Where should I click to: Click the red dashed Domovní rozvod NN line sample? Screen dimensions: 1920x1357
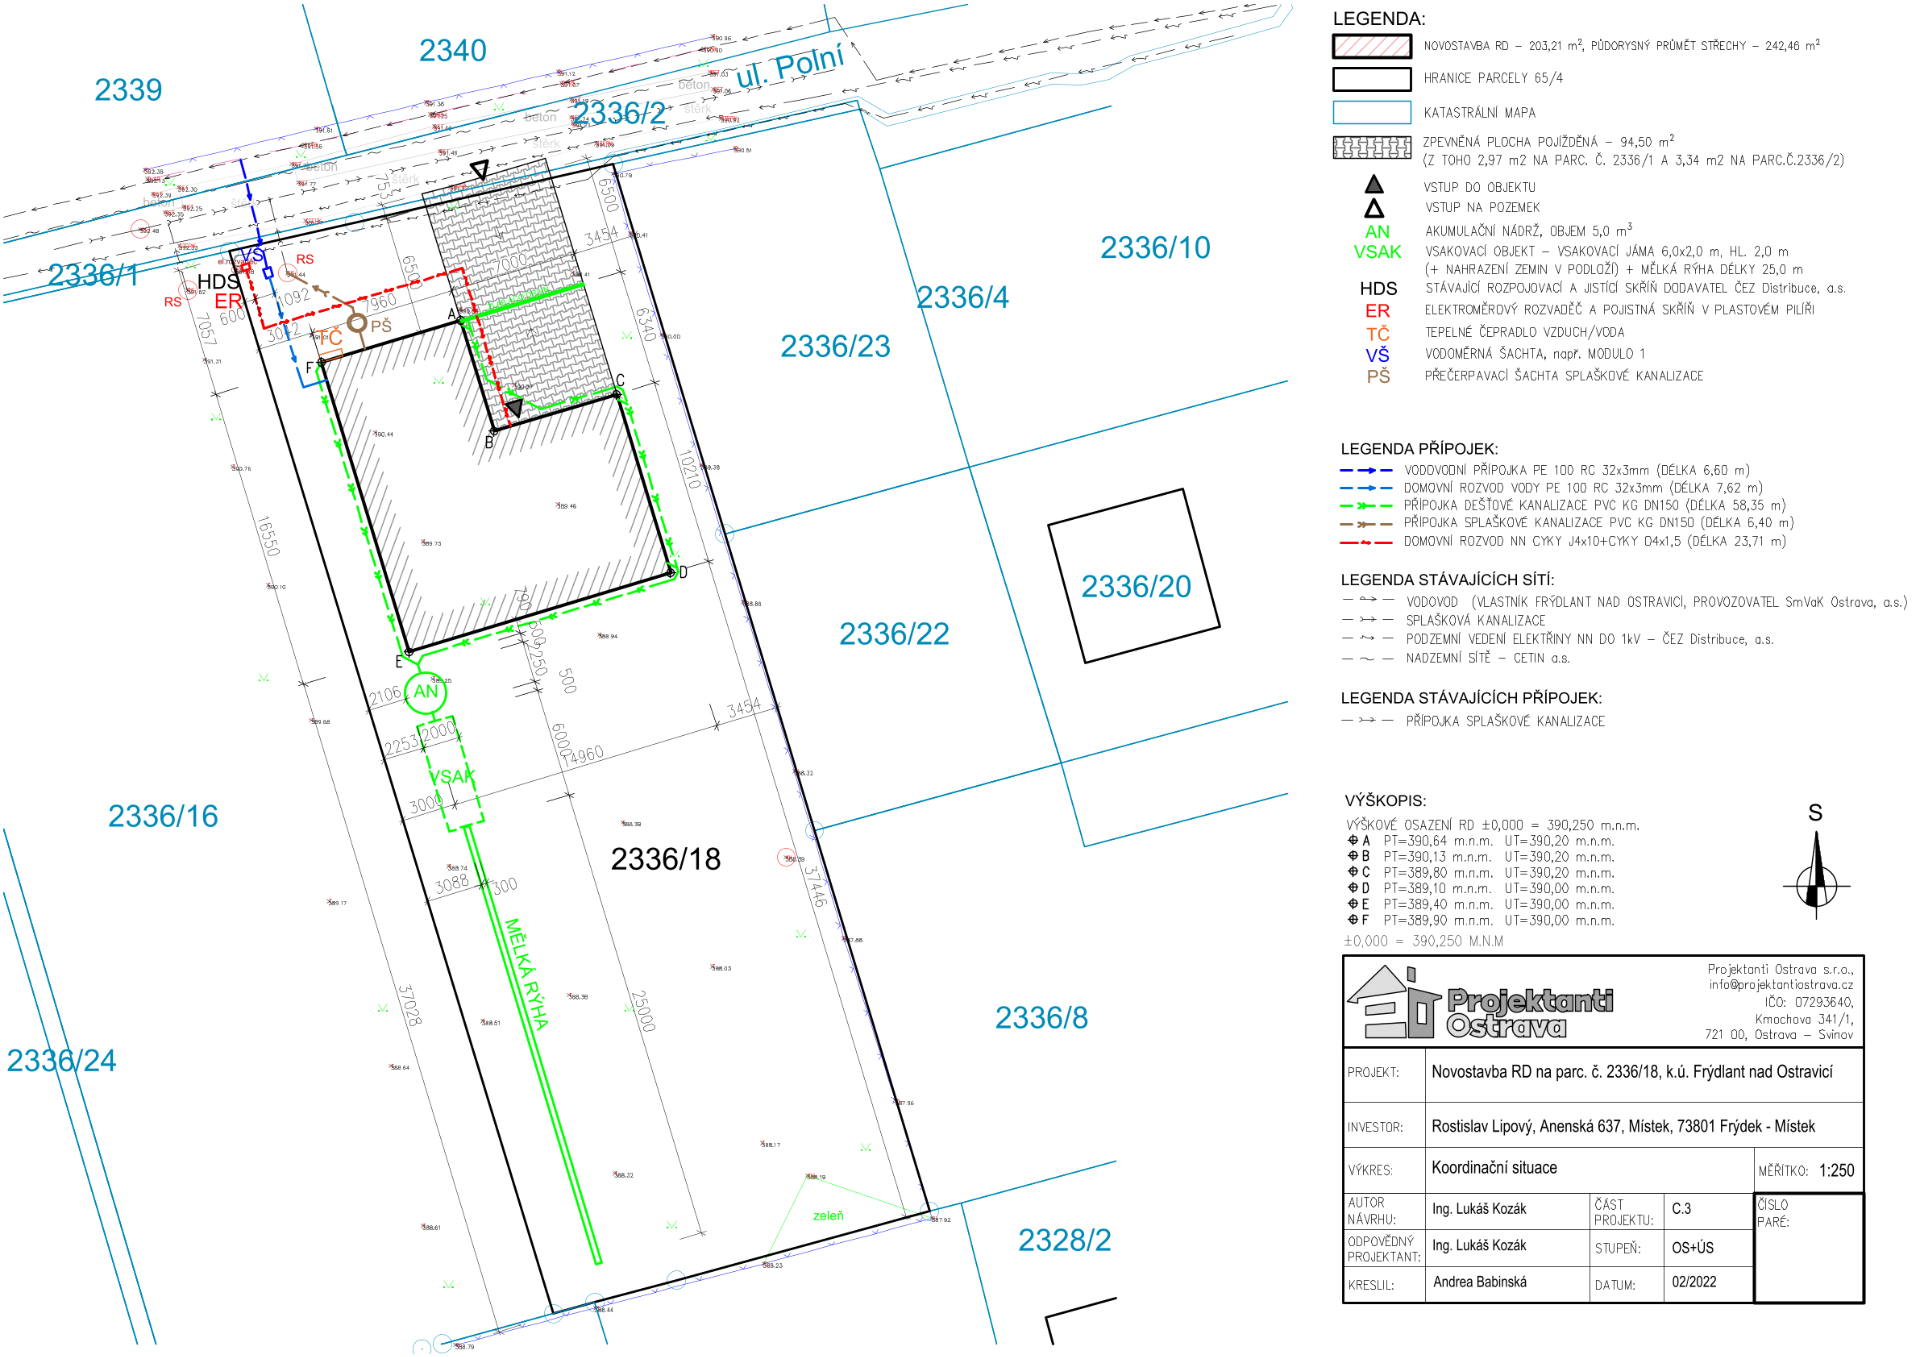(1366, 542)
